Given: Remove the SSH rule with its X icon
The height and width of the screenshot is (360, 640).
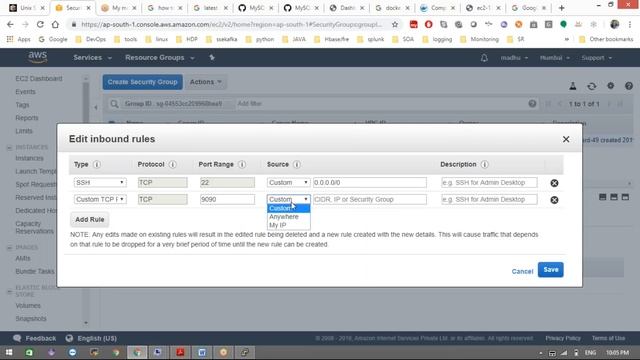Looking at the screenshot, I should 554,183.
